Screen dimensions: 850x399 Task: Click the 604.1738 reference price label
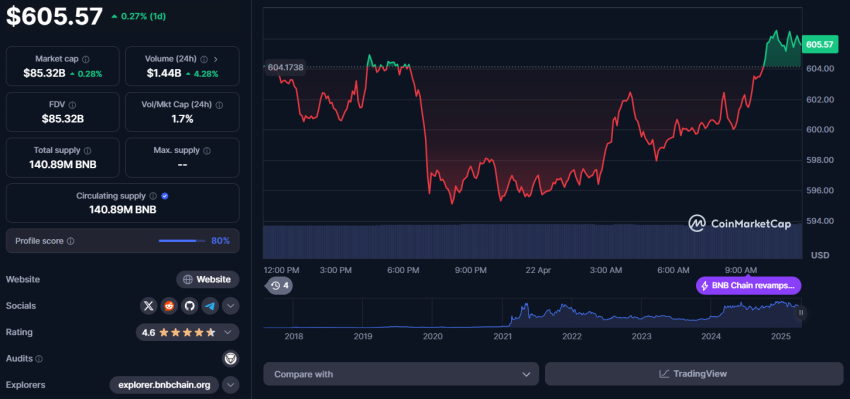coord(285,67)
